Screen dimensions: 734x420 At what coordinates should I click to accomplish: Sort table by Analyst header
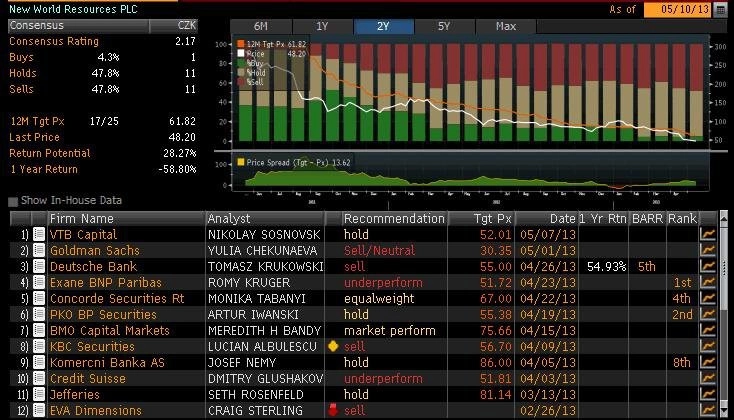[265, 219]
